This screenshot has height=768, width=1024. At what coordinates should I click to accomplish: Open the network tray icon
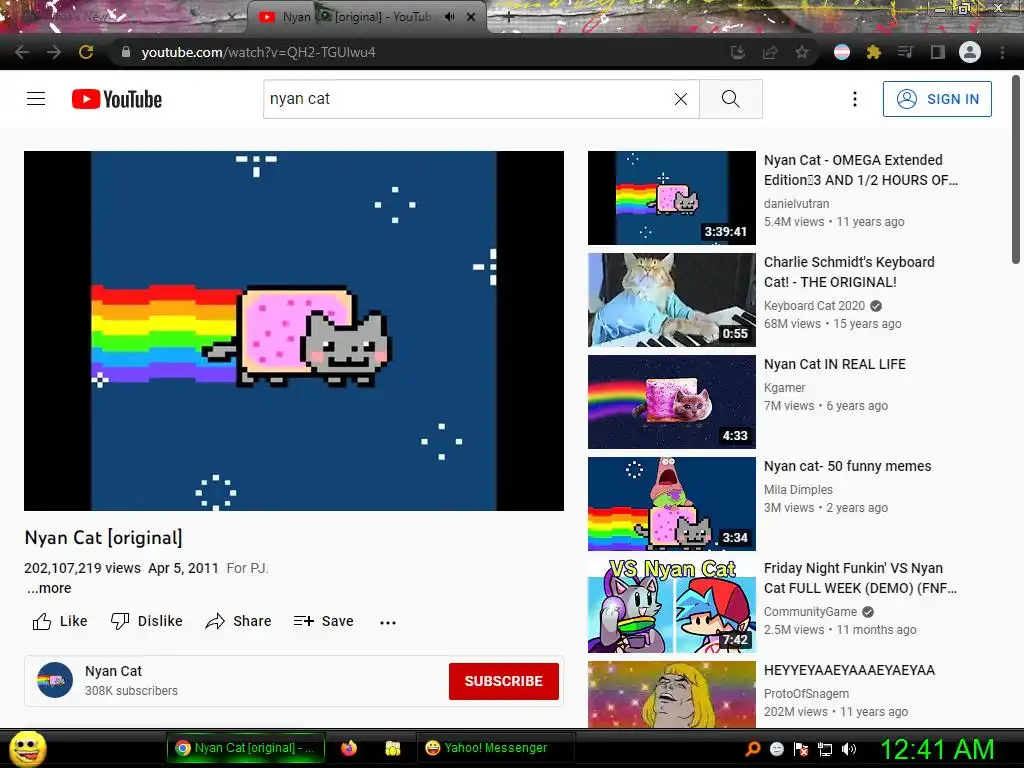pyautogui.click(x=825, y=749)
